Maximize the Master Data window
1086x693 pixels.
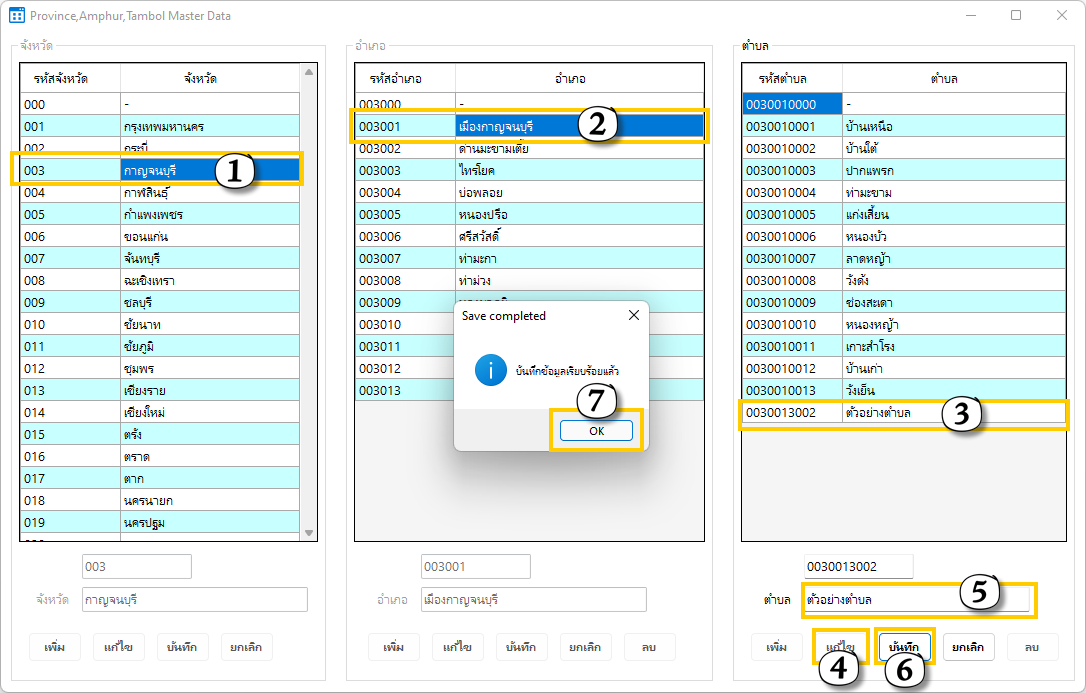pos(1016,15)
